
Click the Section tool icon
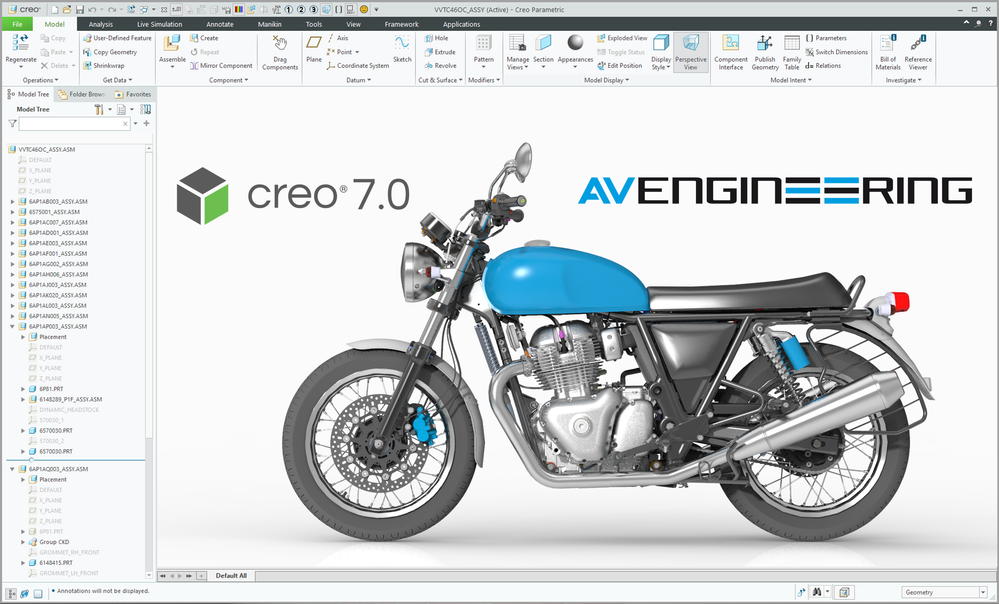coord(543,43)
